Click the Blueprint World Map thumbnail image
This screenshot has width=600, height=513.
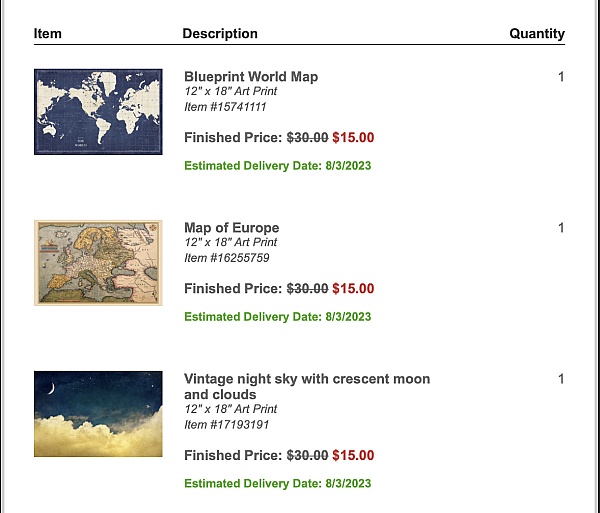98,111
